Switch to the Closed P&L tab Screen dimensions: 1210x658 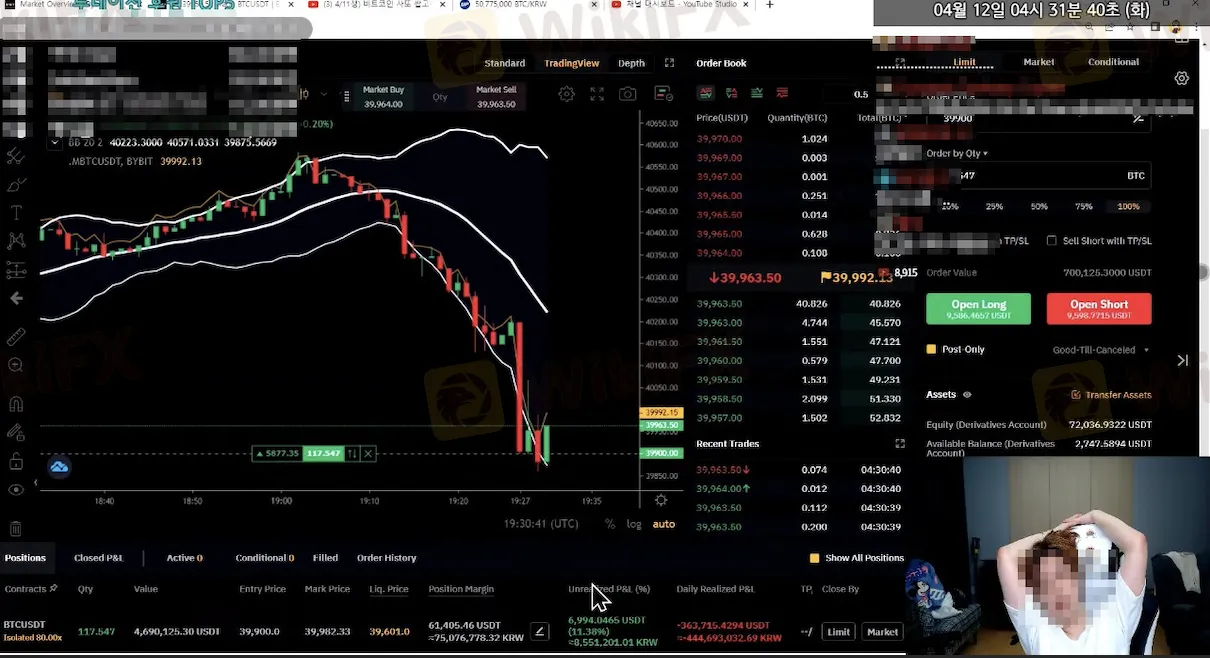coord(98,558)
